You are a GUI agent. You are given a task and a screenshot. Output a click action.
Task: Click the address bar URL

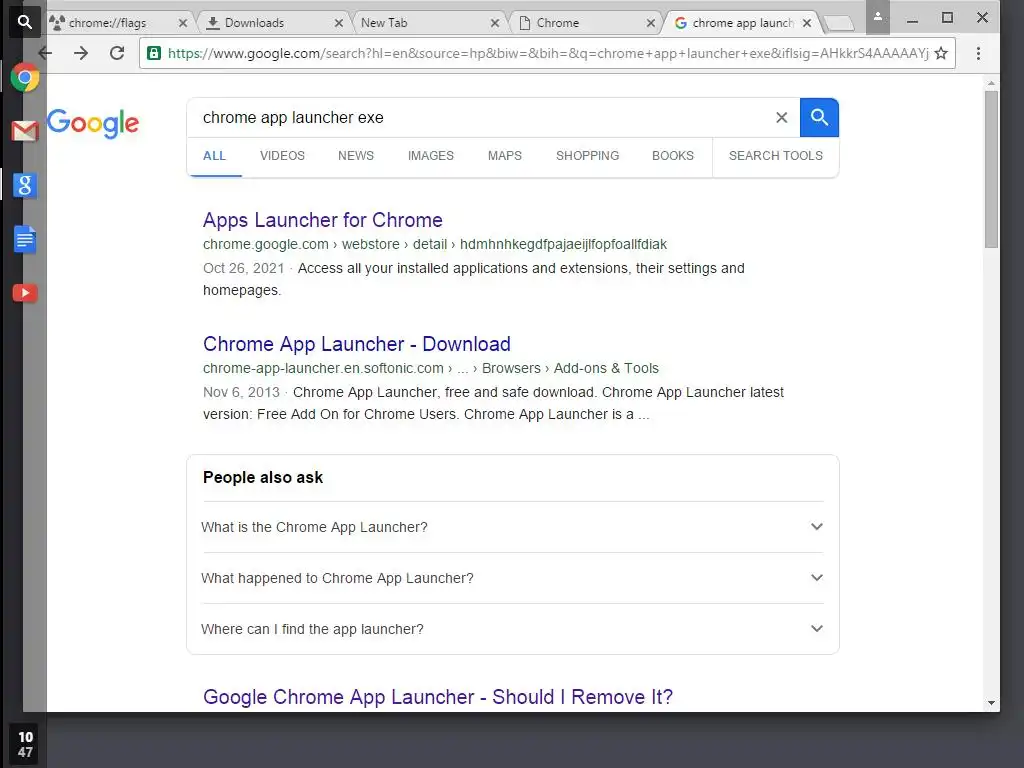click(547, 53)
